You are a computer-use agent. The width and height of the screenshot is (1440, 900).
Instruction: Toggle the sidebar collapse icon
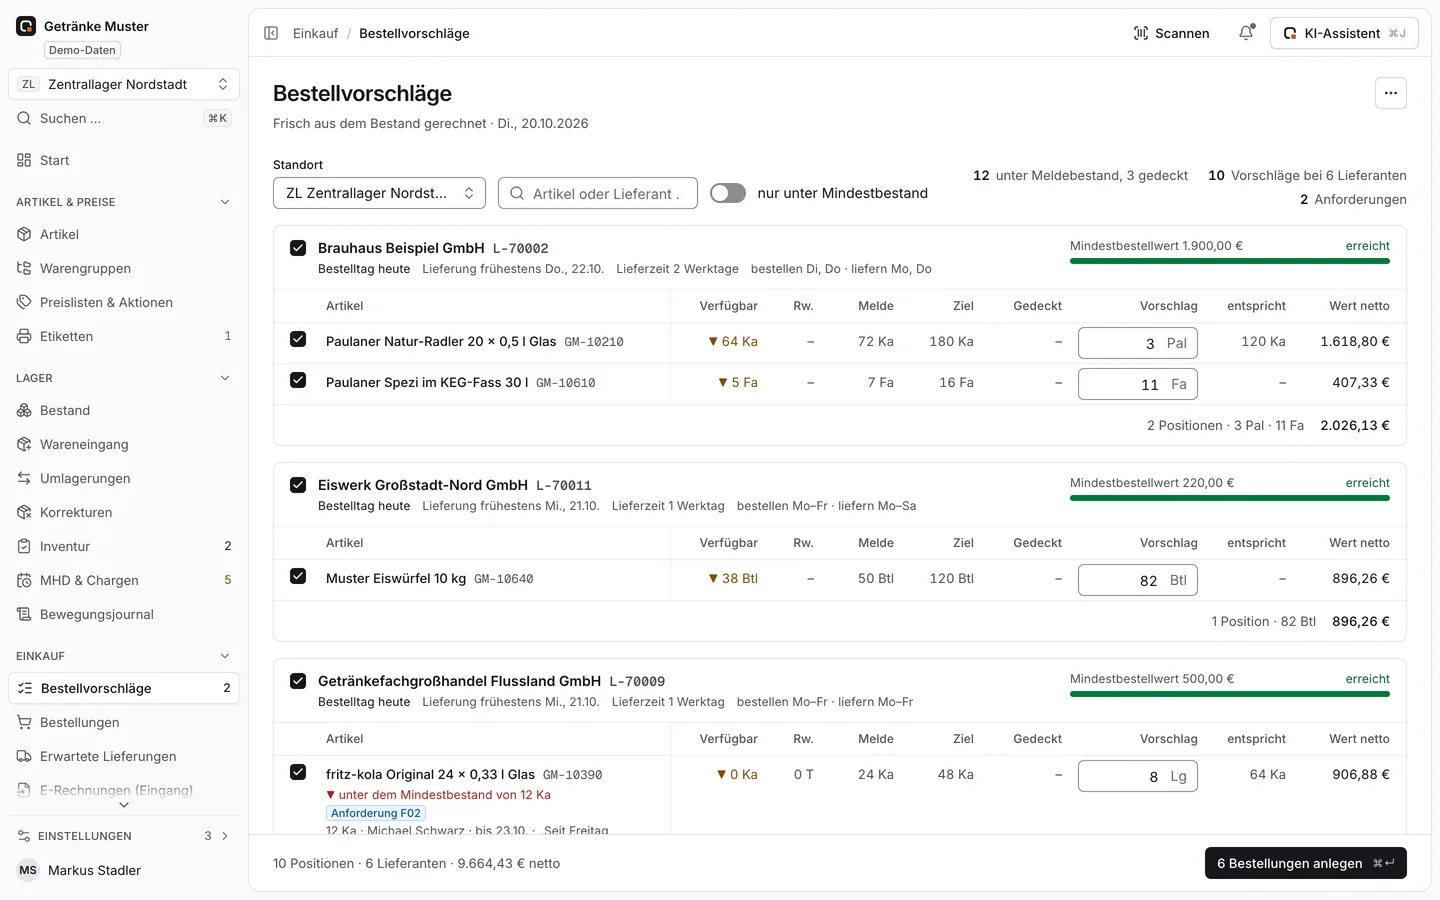(271, 33)
